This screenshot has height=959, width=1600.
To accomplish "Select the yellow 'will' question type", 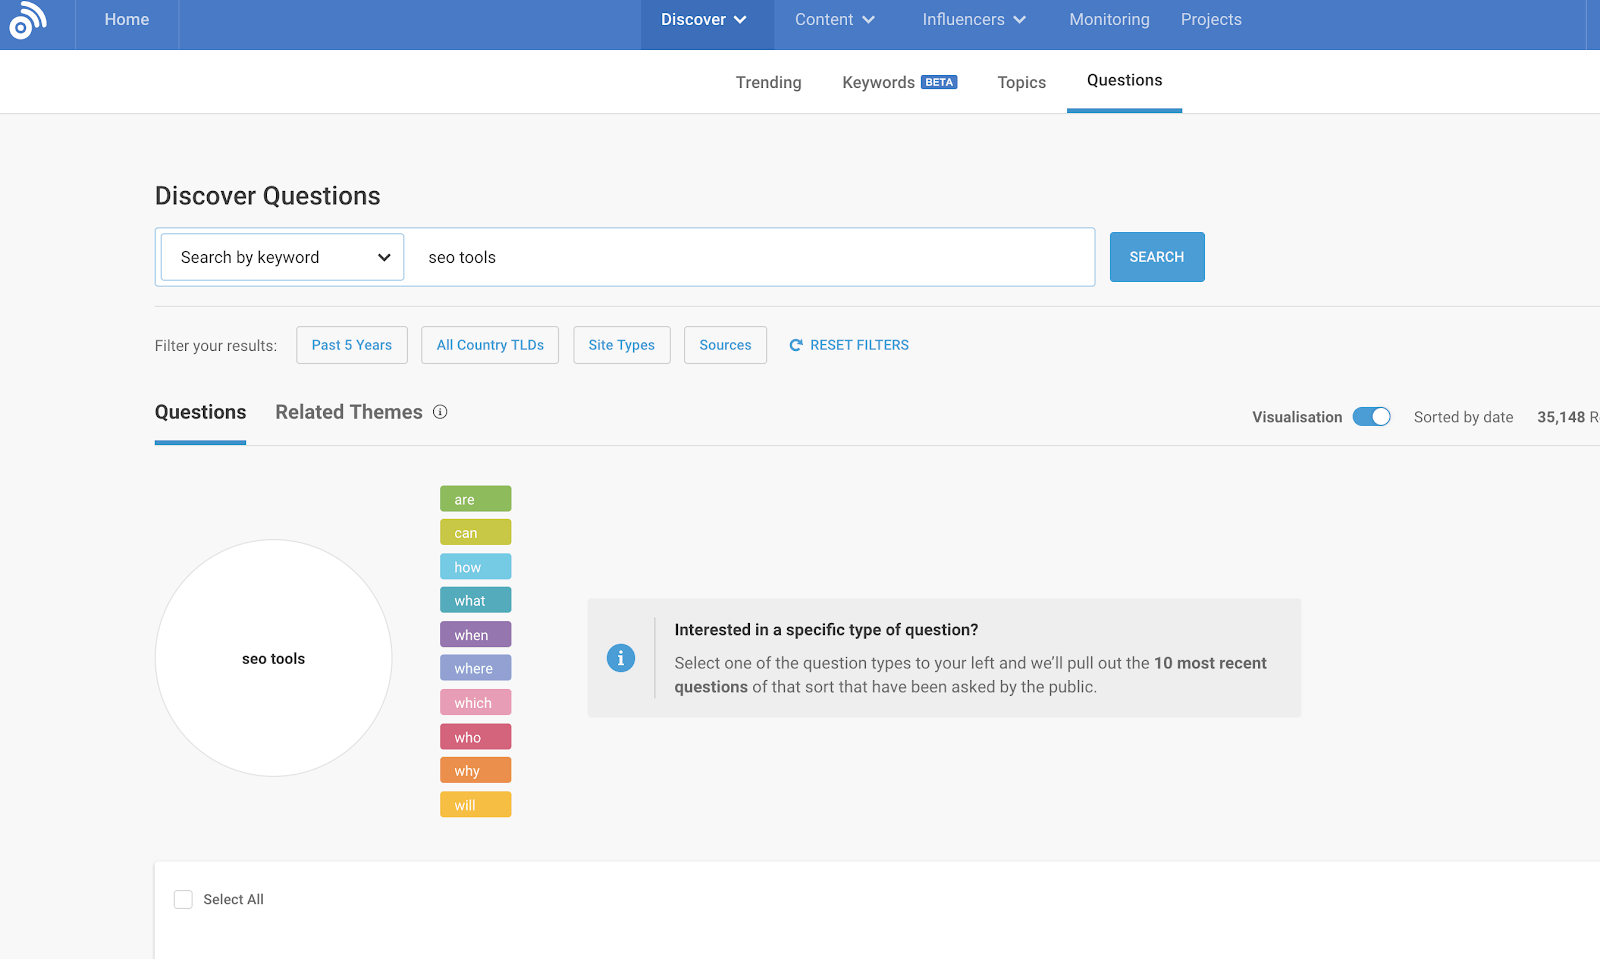I will [x=476, y=805].
